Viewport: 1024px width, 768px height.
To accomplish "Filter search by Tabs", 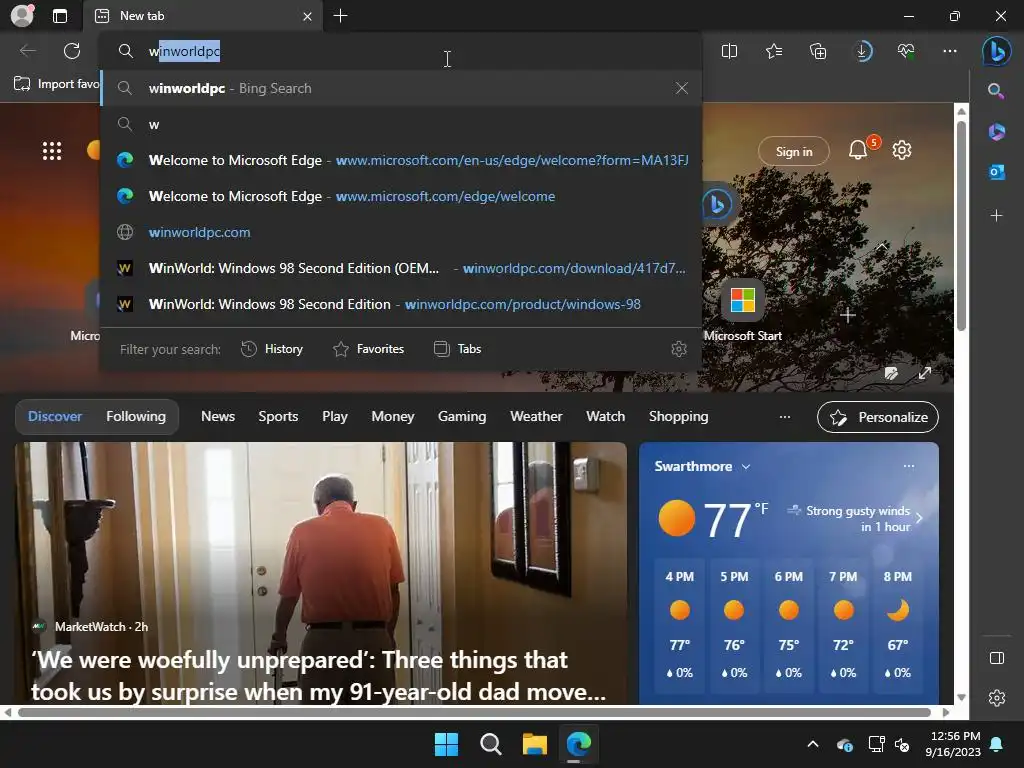I will coord(457,349).
